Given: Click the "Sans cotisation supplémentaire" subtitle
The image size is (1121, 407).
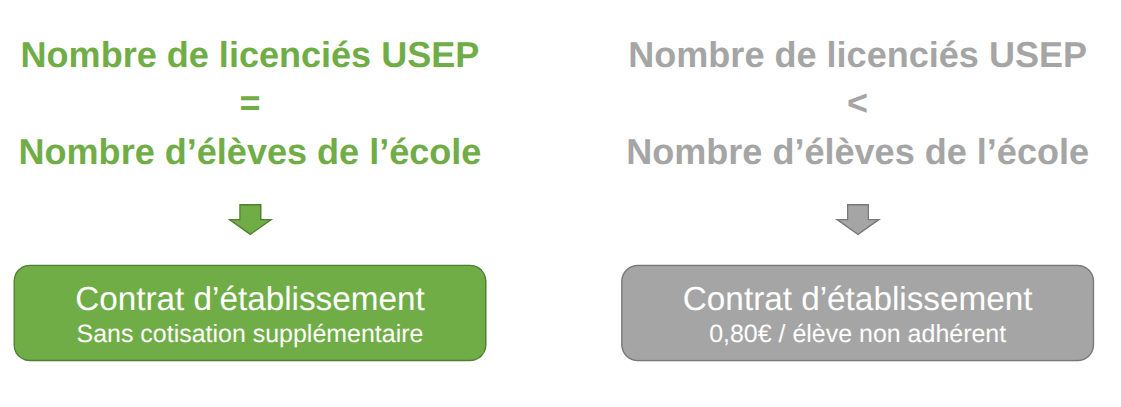Looking at the screenshot, I should pyautogui.click(x=250, y=334).
